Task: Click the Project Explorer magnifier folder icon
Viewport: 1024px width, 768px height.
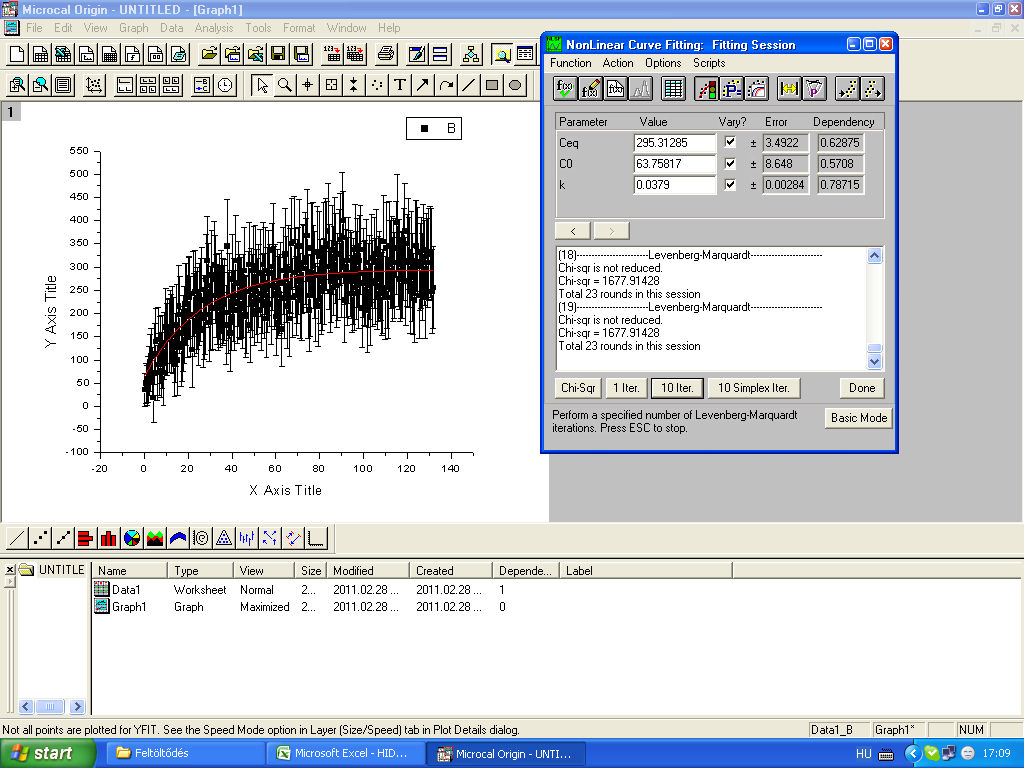Action: click(x=502, y=54)
